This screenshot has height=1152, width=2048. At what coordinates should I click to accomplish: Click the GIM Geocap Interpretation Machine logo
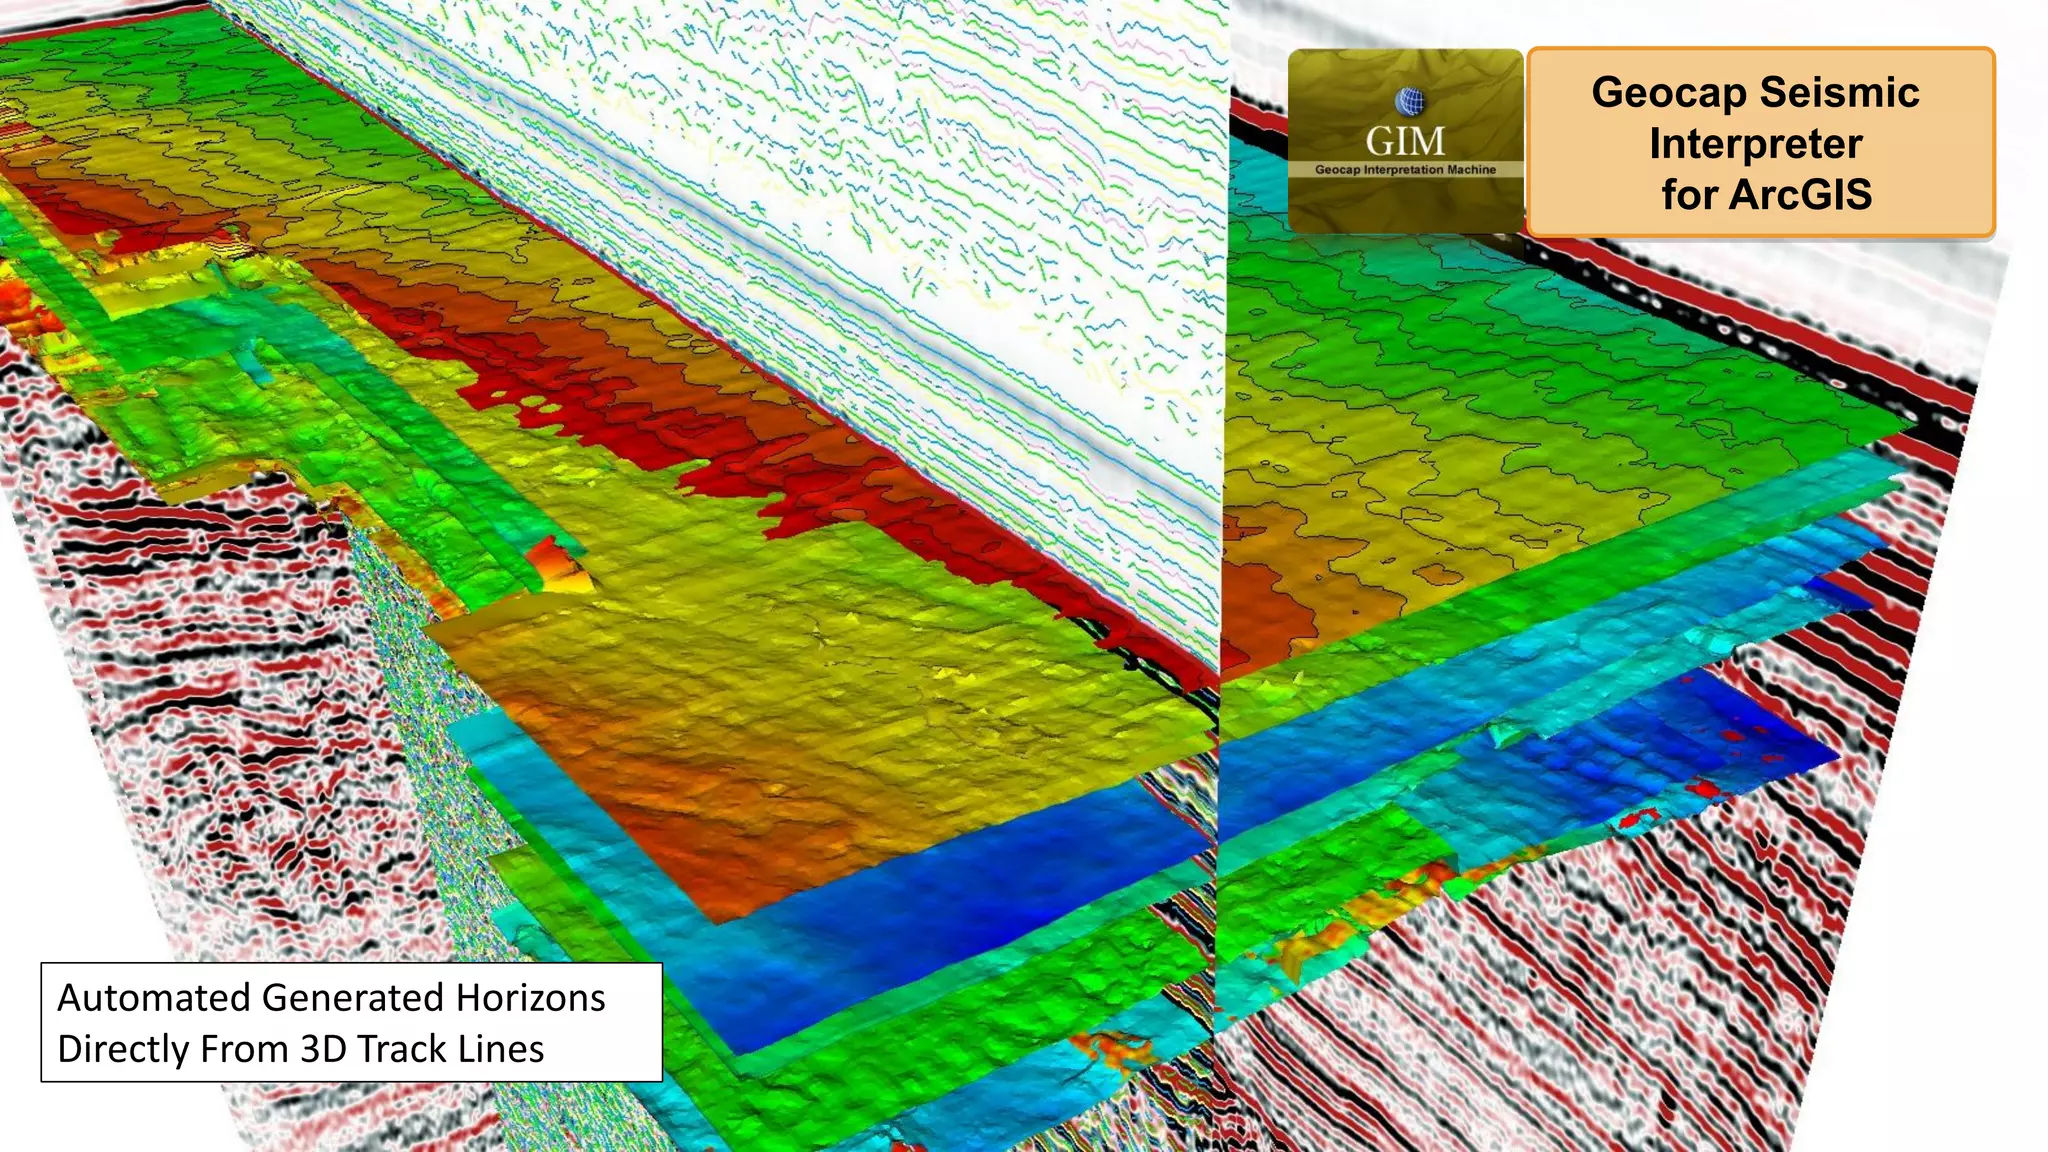(x=1405, y=141)
